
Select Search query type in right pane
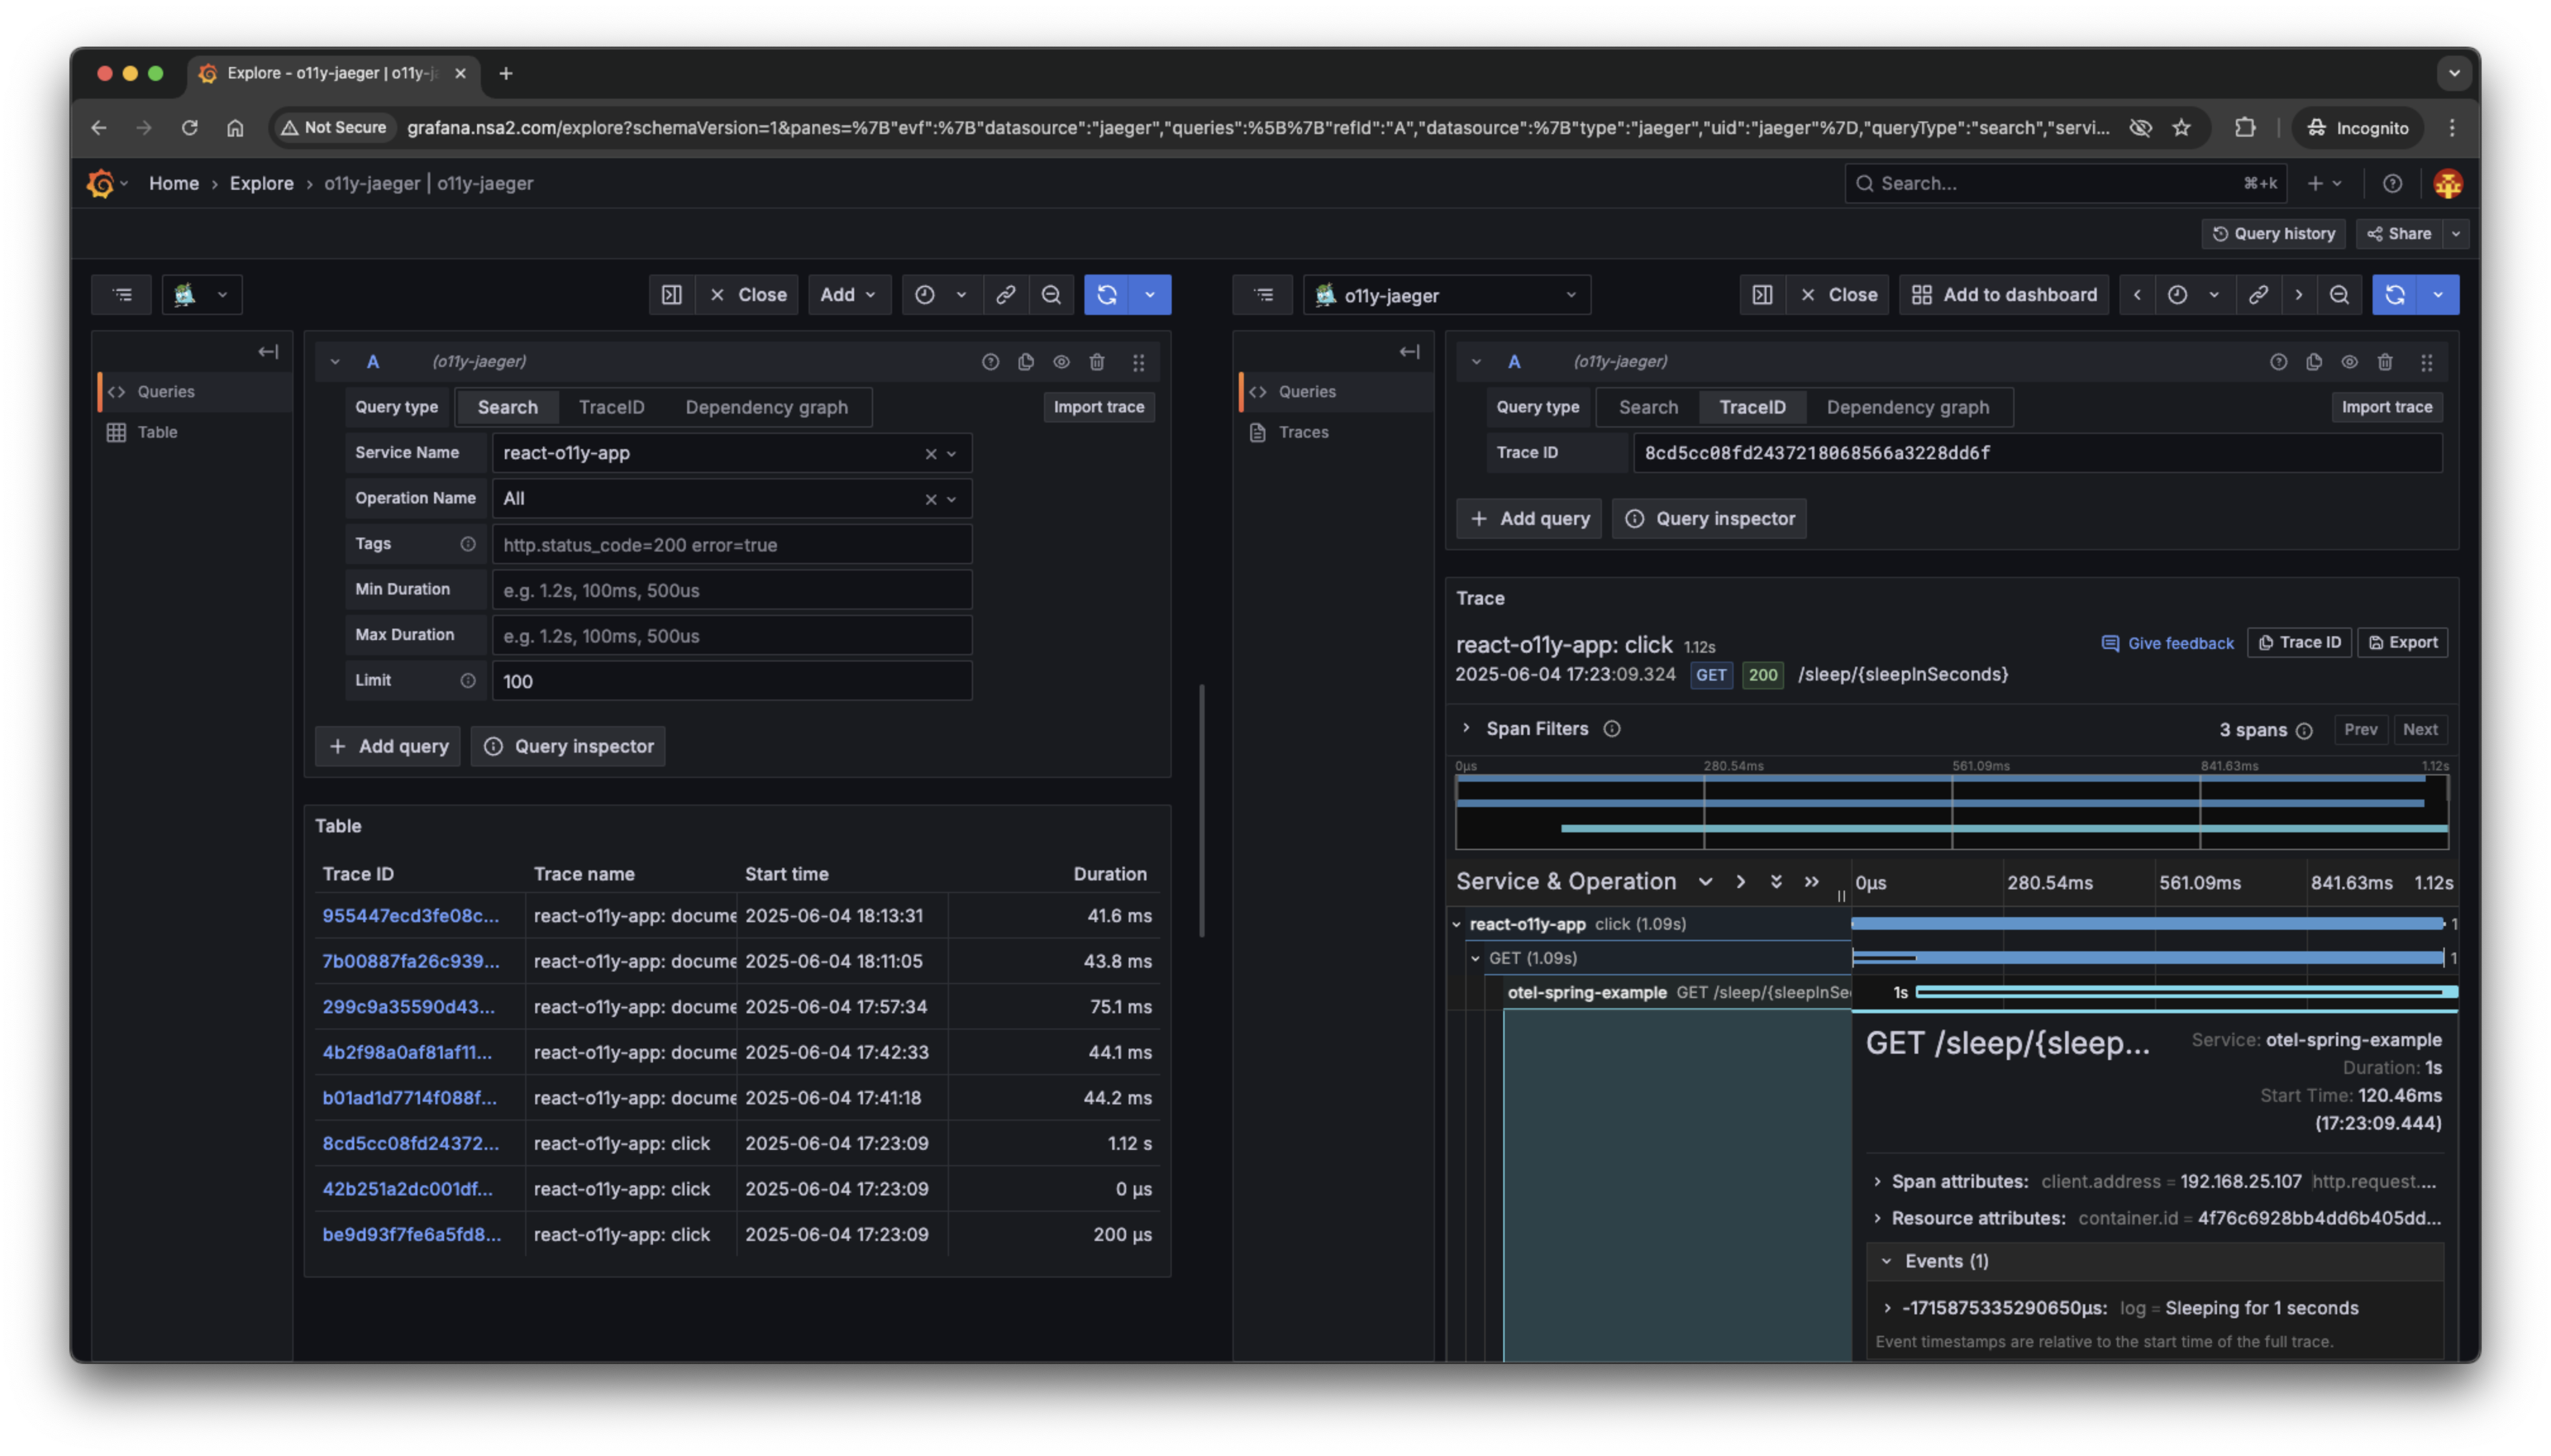[1648, 407]
